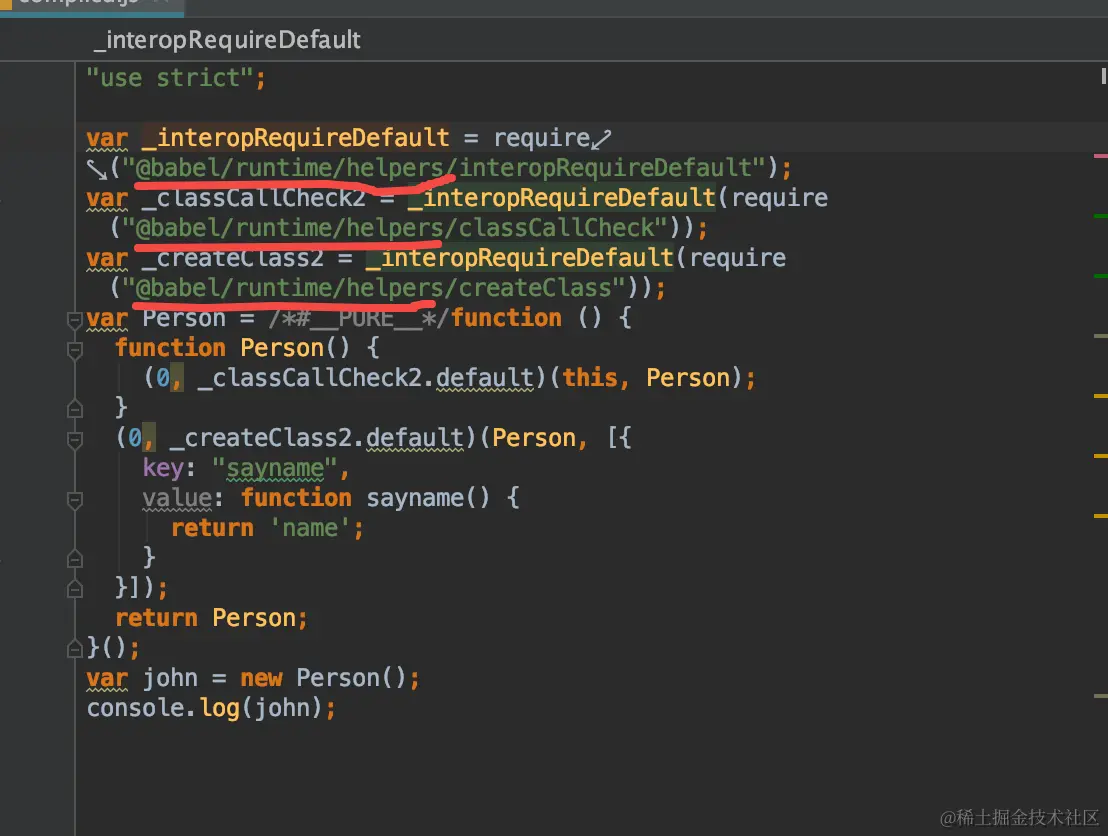This screenshot has width=1108, height=836.
Task: Click the topmost yellow warning stripe mark
Action: point(1100,396)
